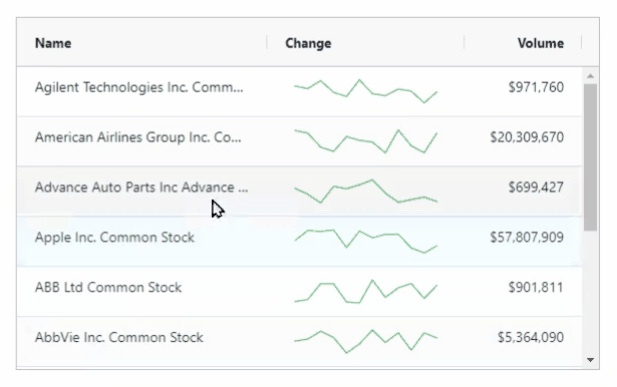Viewport: 617px width, 387px height.
Task: Click the $20,309,670 volume cell
Action: click(x=527, y=137)
